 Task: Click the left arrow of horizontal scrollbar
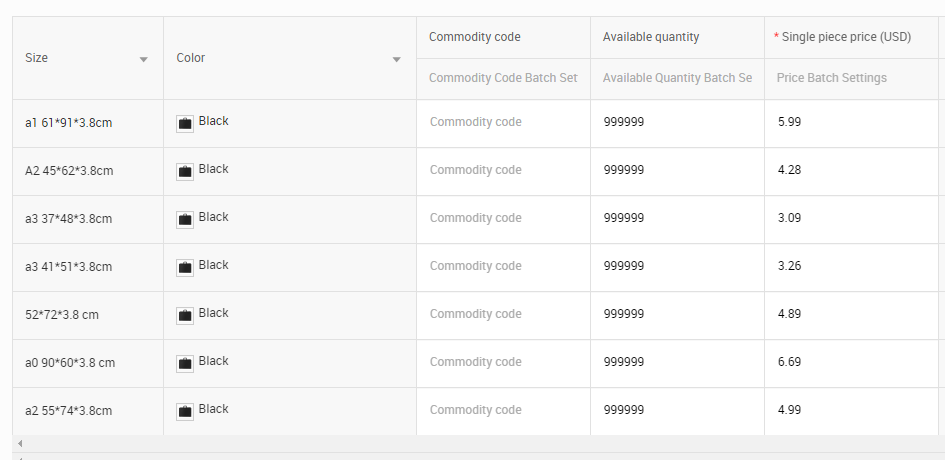pyautogui.click(x=20, y=444)
